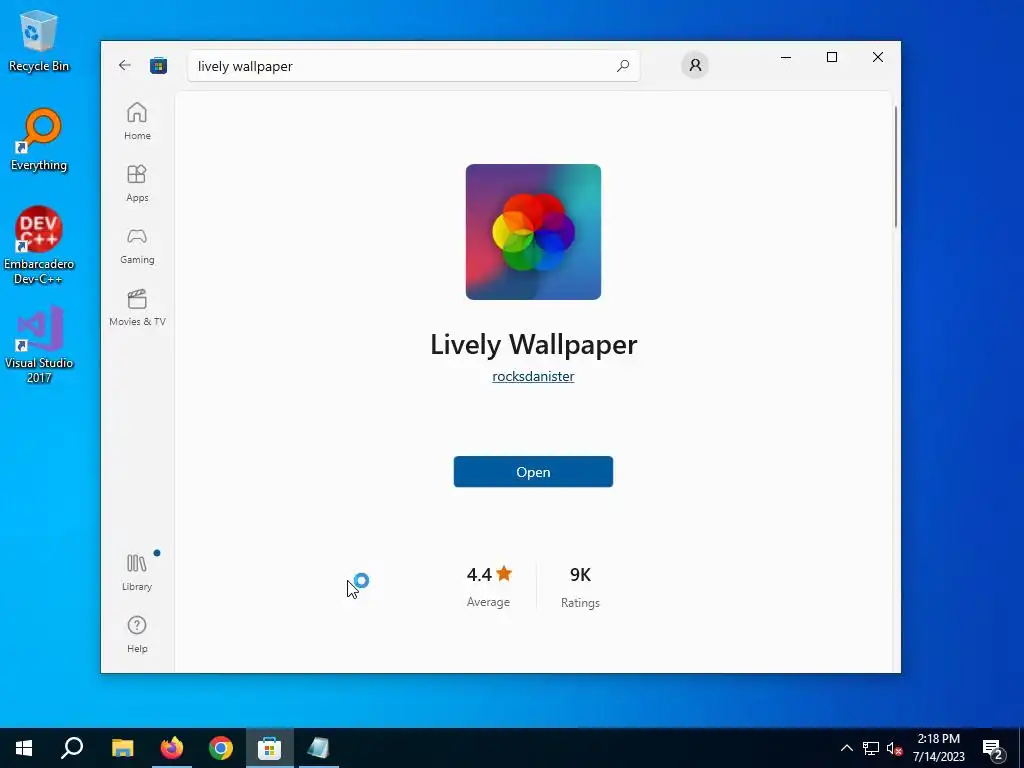Close the Microsoft Store window

tap(878, 57)
